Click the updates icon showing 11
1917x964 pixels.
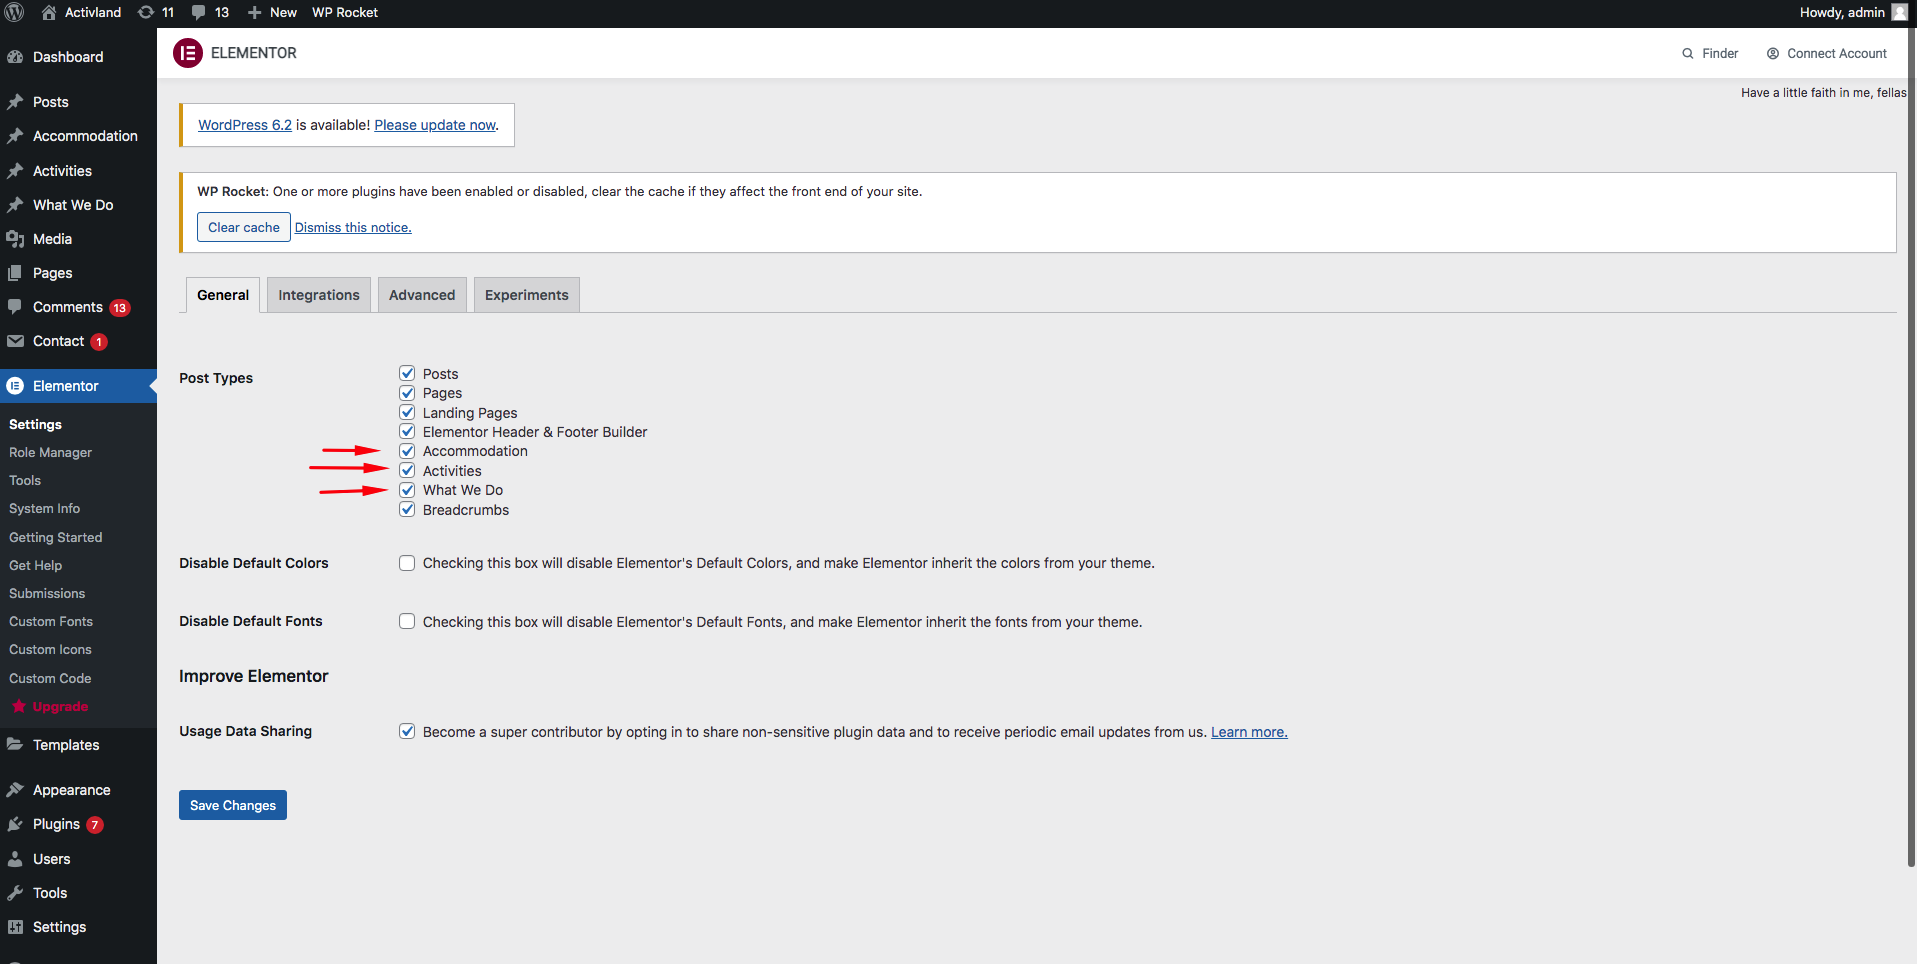tap(146, 12)
